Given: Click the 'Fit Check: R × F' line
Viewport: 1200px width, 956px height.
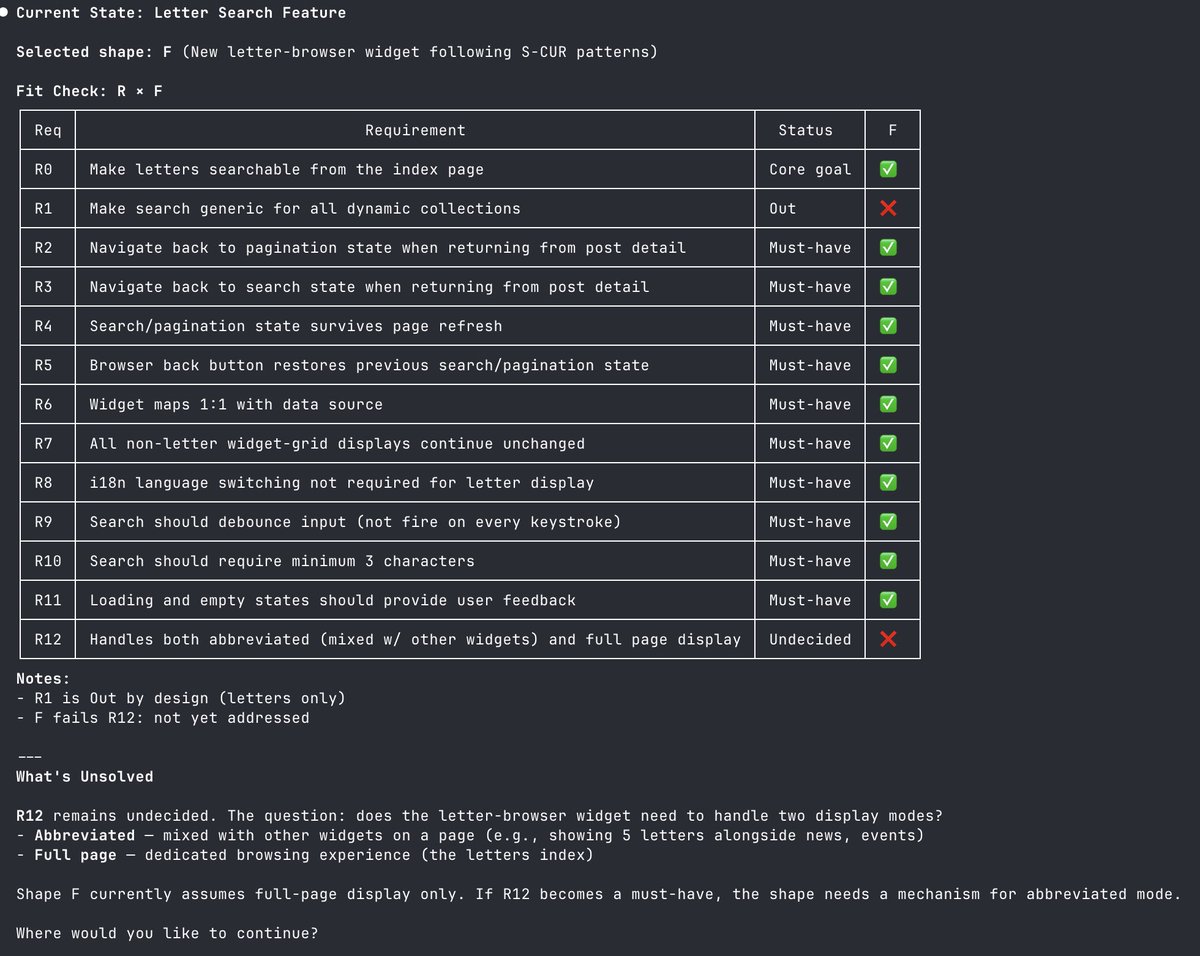Looking at the screenshot, I should (x=89, y=91).
